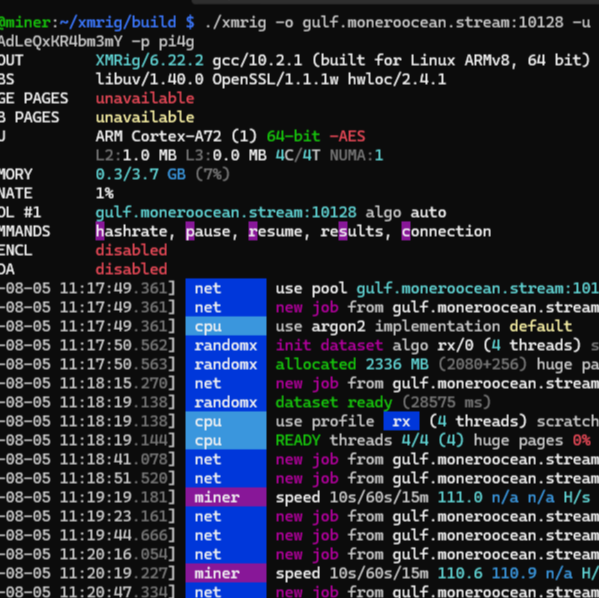599x599 pixels.
Task: Click the '-p pi4g' argument text
Action: click(x=163, y=42)
